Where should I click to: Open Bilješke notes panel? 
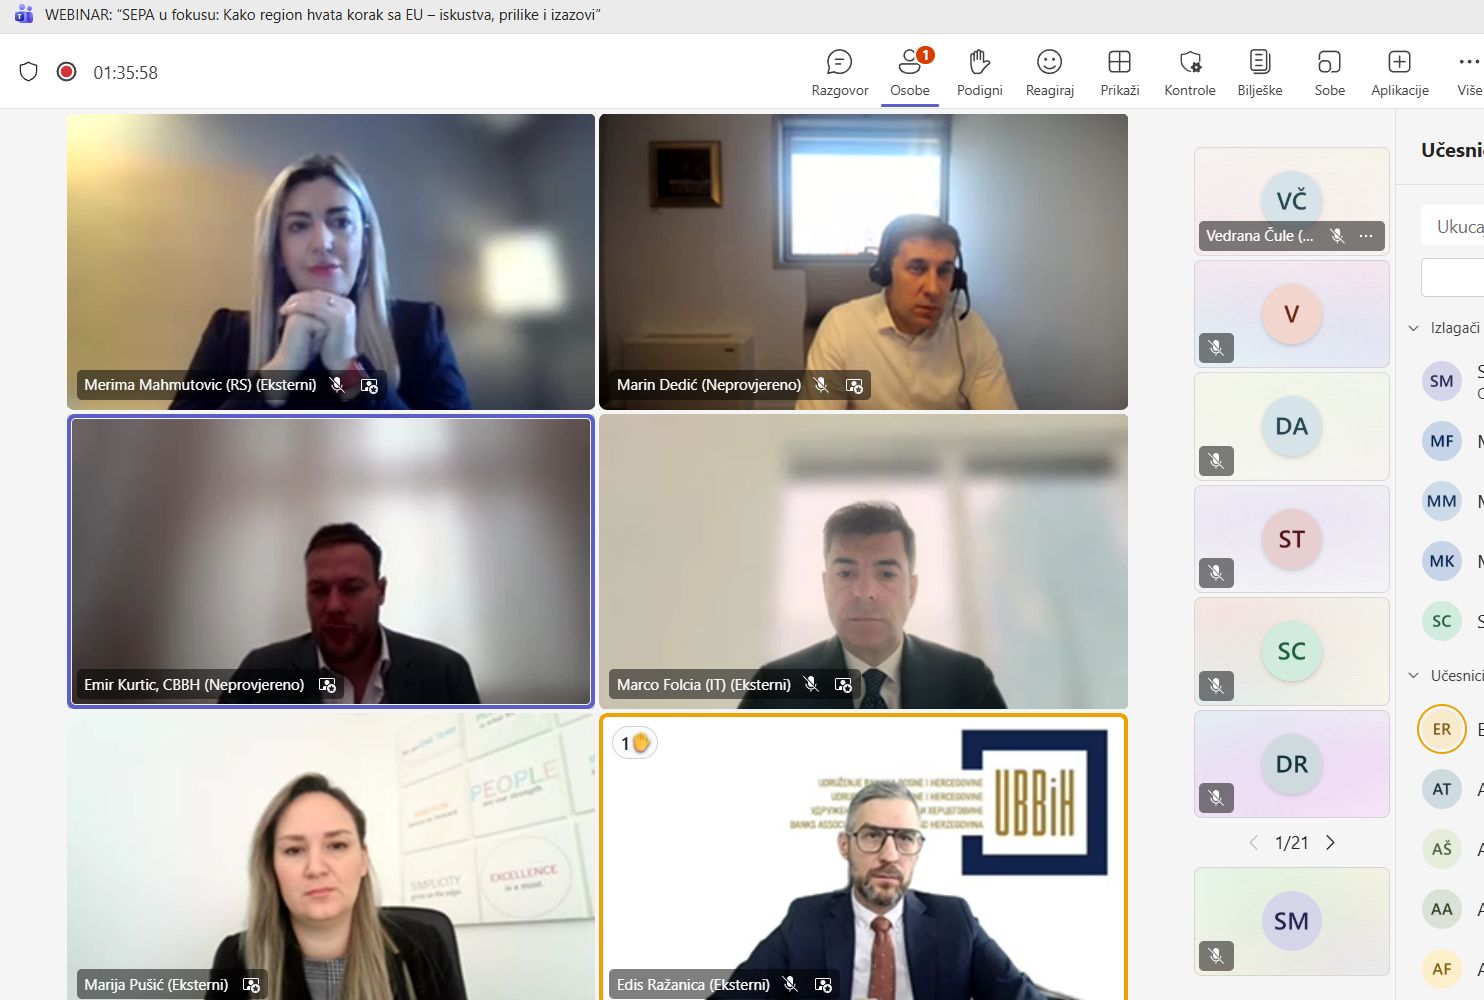pyautogui.click(x=1259, y=74)
